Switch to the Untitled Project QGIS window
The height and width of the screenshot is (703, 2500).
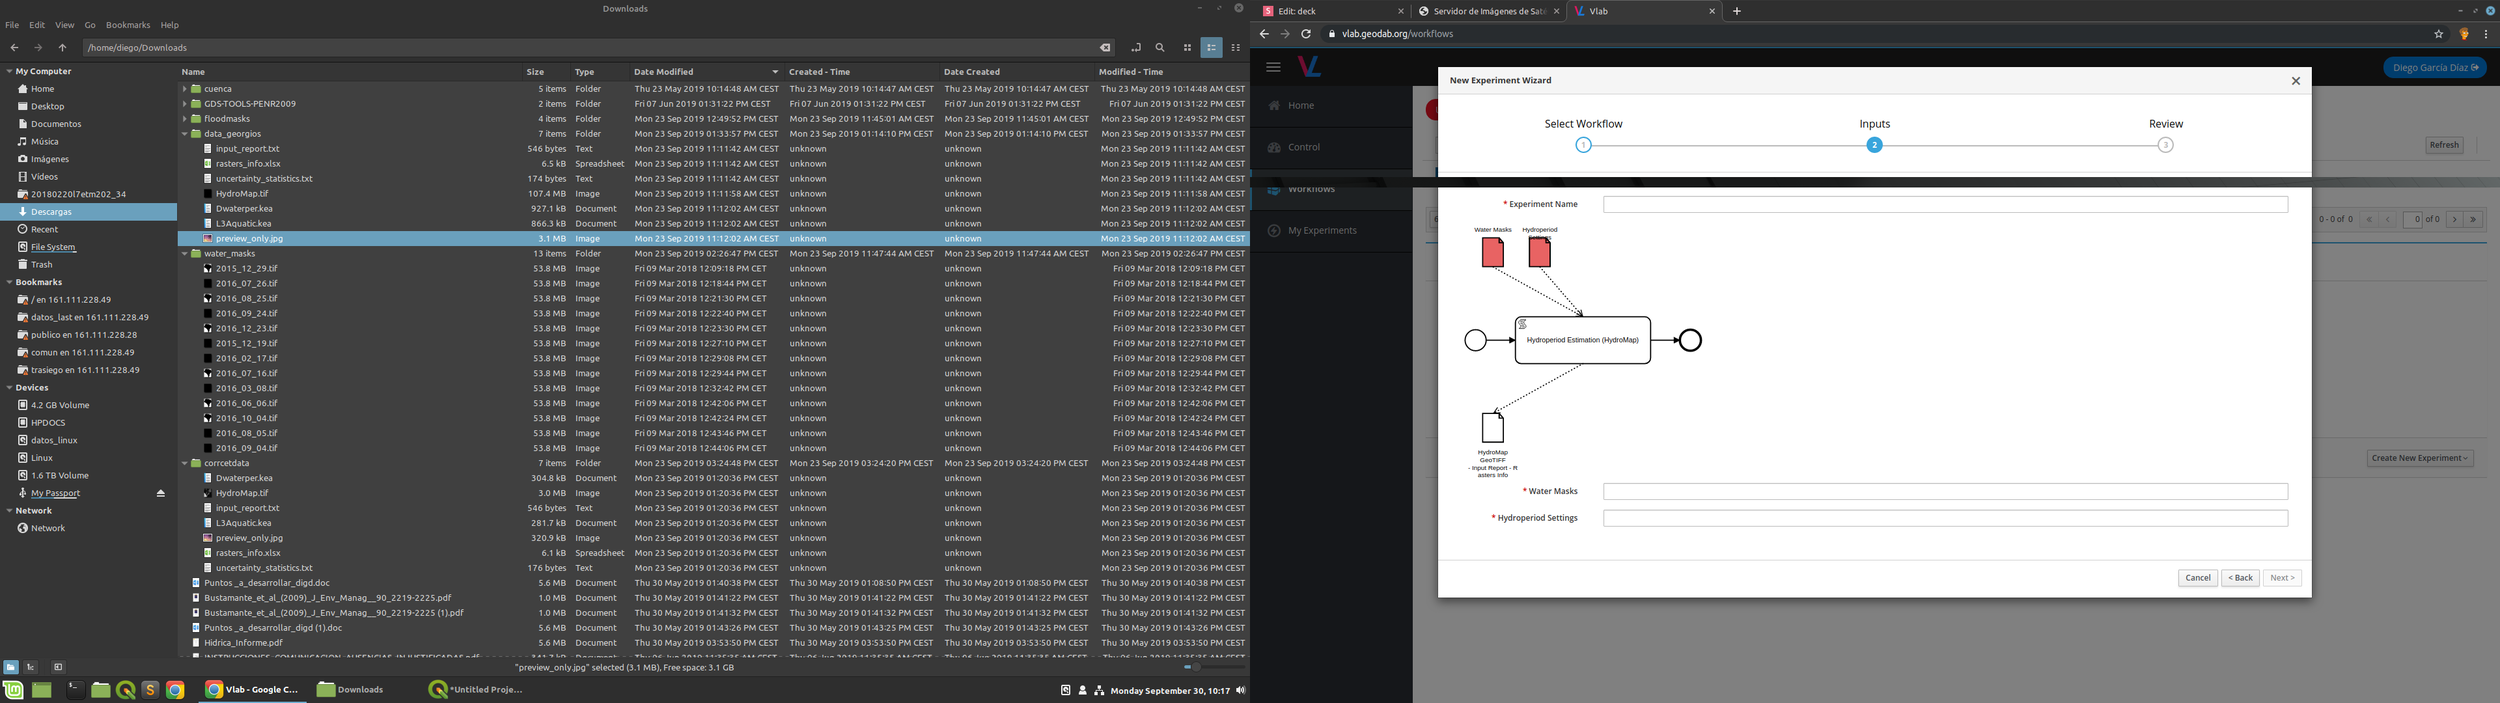point(476,690)
